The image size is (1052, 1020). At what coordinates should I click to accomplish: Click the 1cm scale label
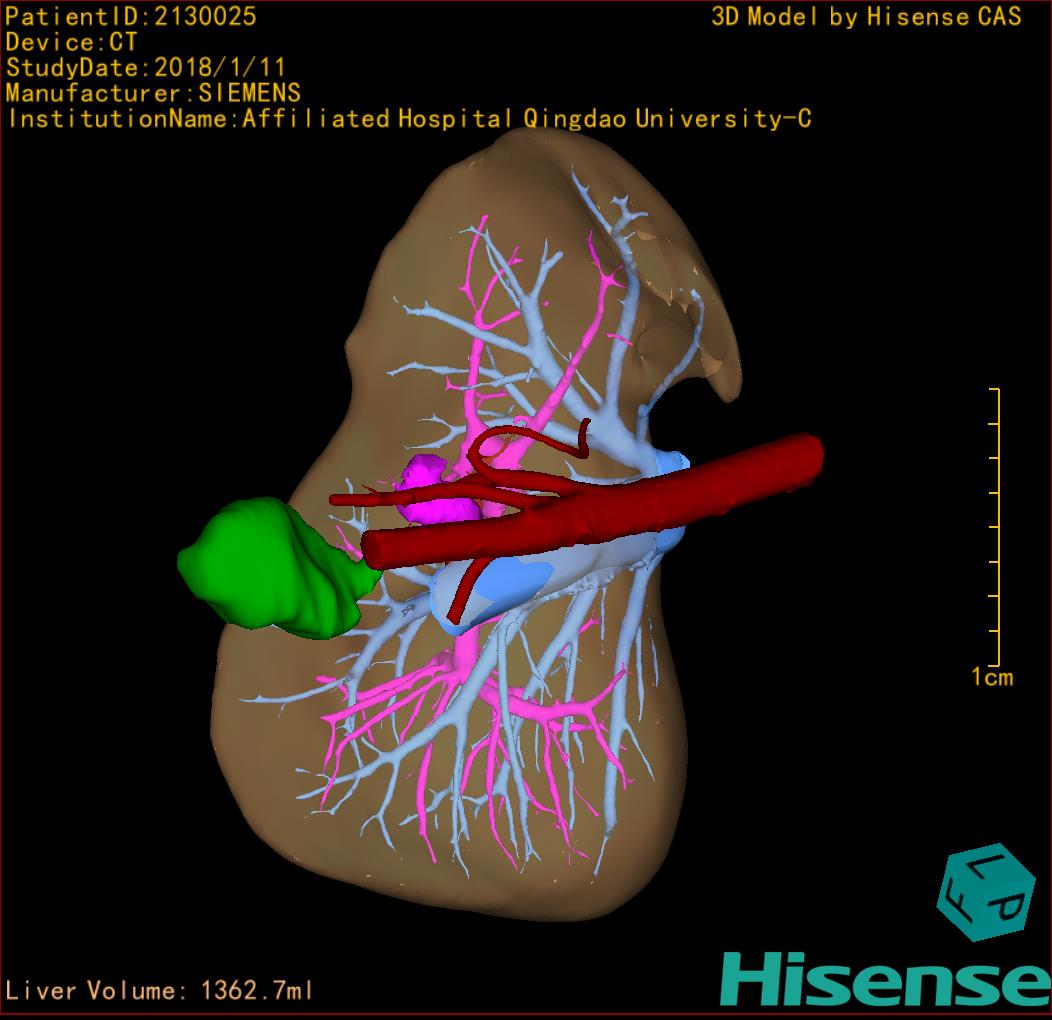pos(992,677)
